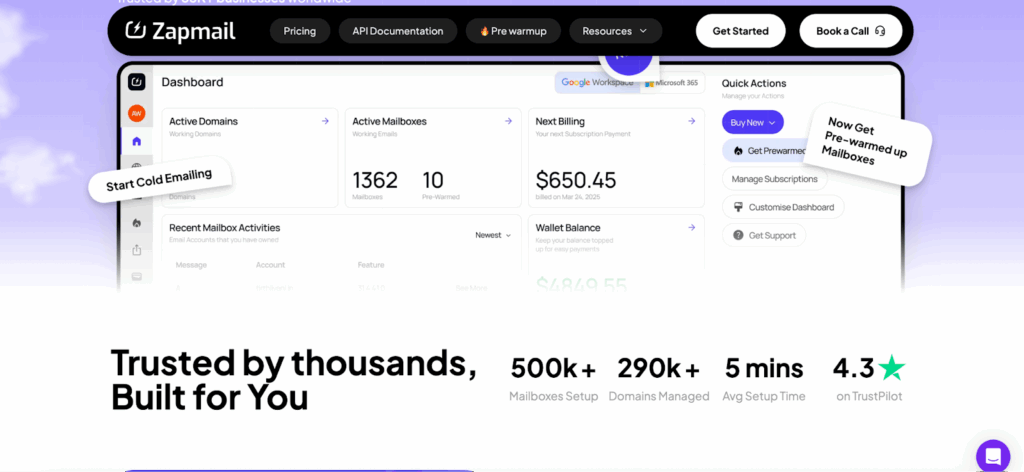Screen dimensions: 1024x472
Task: Click the Account column header
Action: pos(270,265)
